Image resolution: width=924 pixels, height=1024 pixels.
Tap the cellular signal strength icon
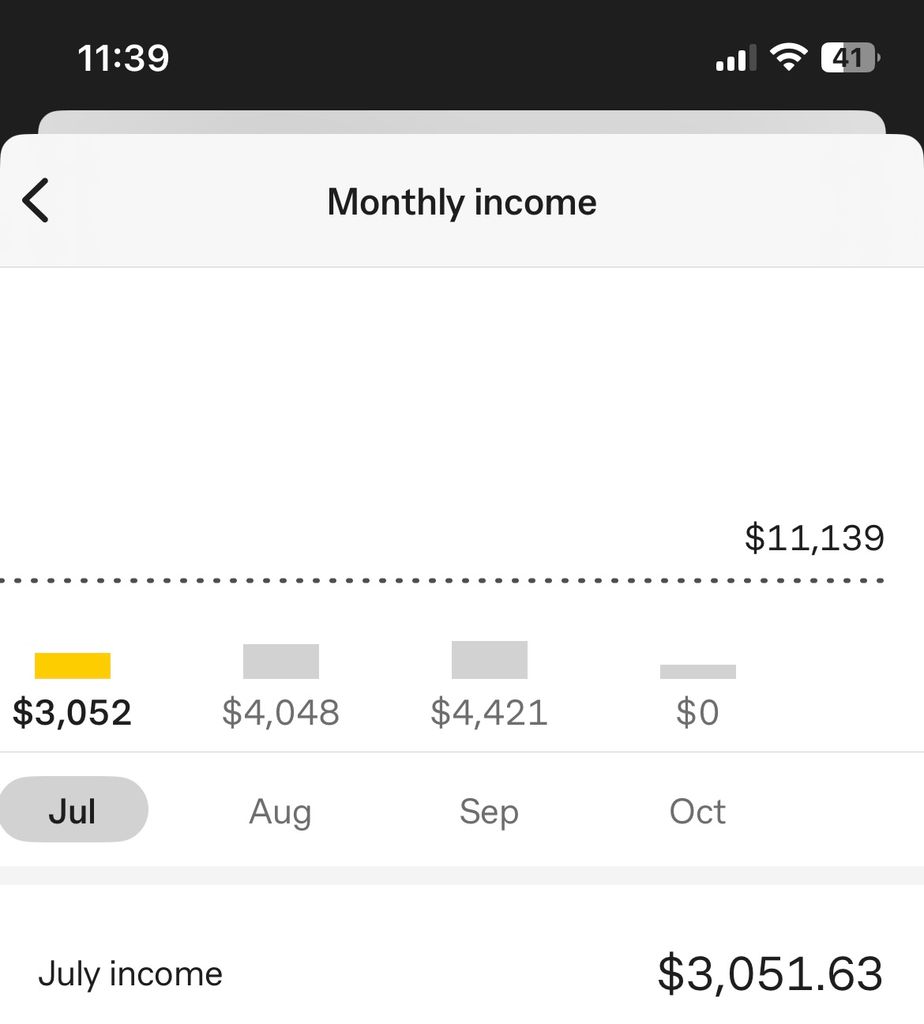tap(736, 60)
